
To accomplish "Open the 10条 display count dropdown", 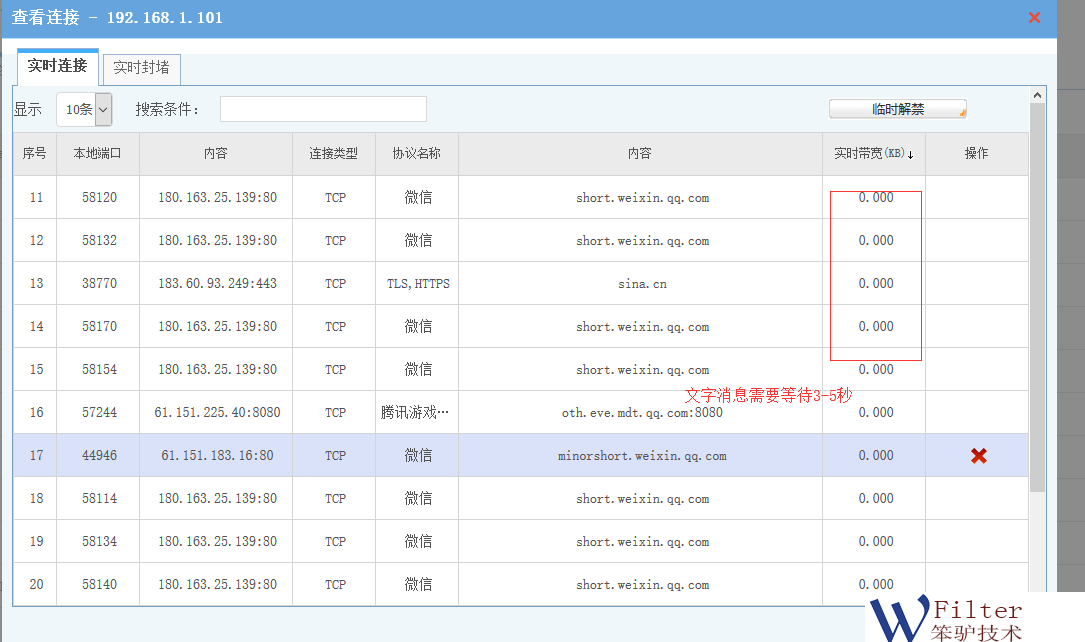I will (x=84, y=109).
